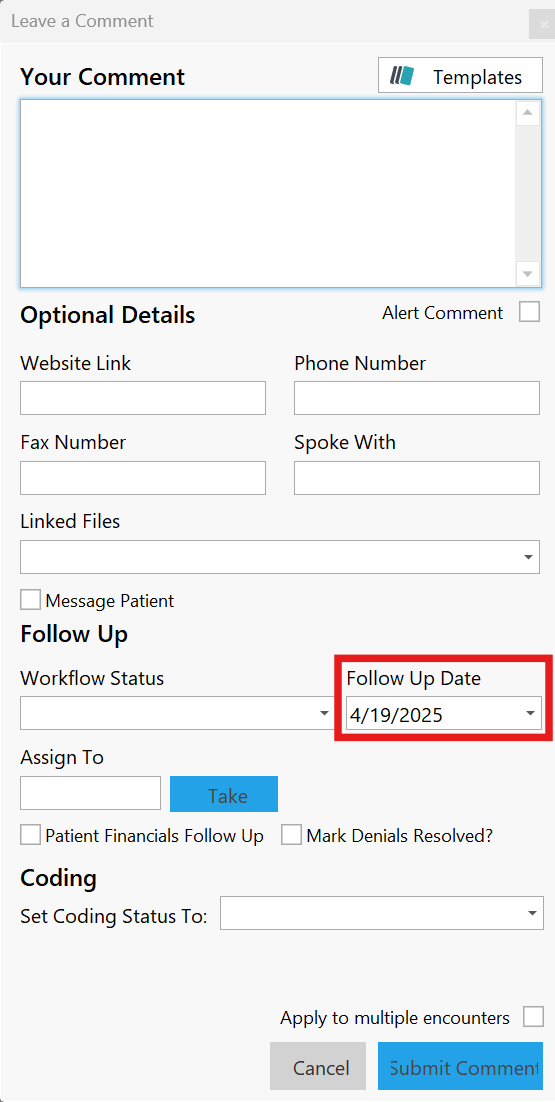Click the Take button
Image resolution: width=555 pixels, height=1102 pixels.
[x=224, y=794]
